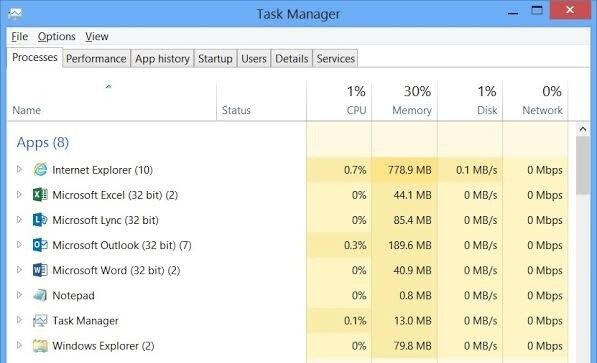Expand the Internet Explorer (10) process group
This screenshot has height=363, width=597.
click(19, 169)
